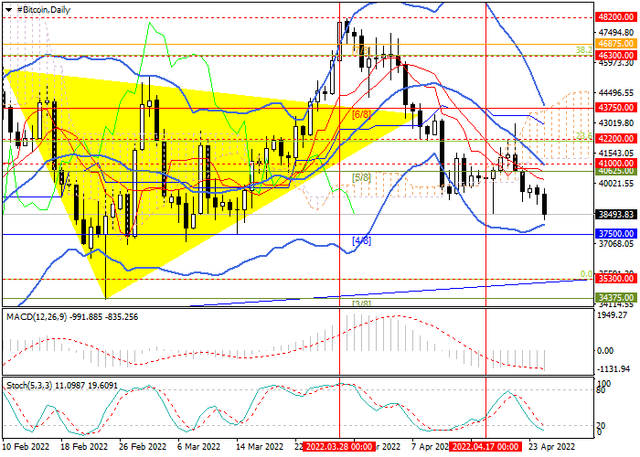Screen dimensions: 640x457
Task: Click the 23 Apr 2022 date label
Action: (x=552, y=446)
